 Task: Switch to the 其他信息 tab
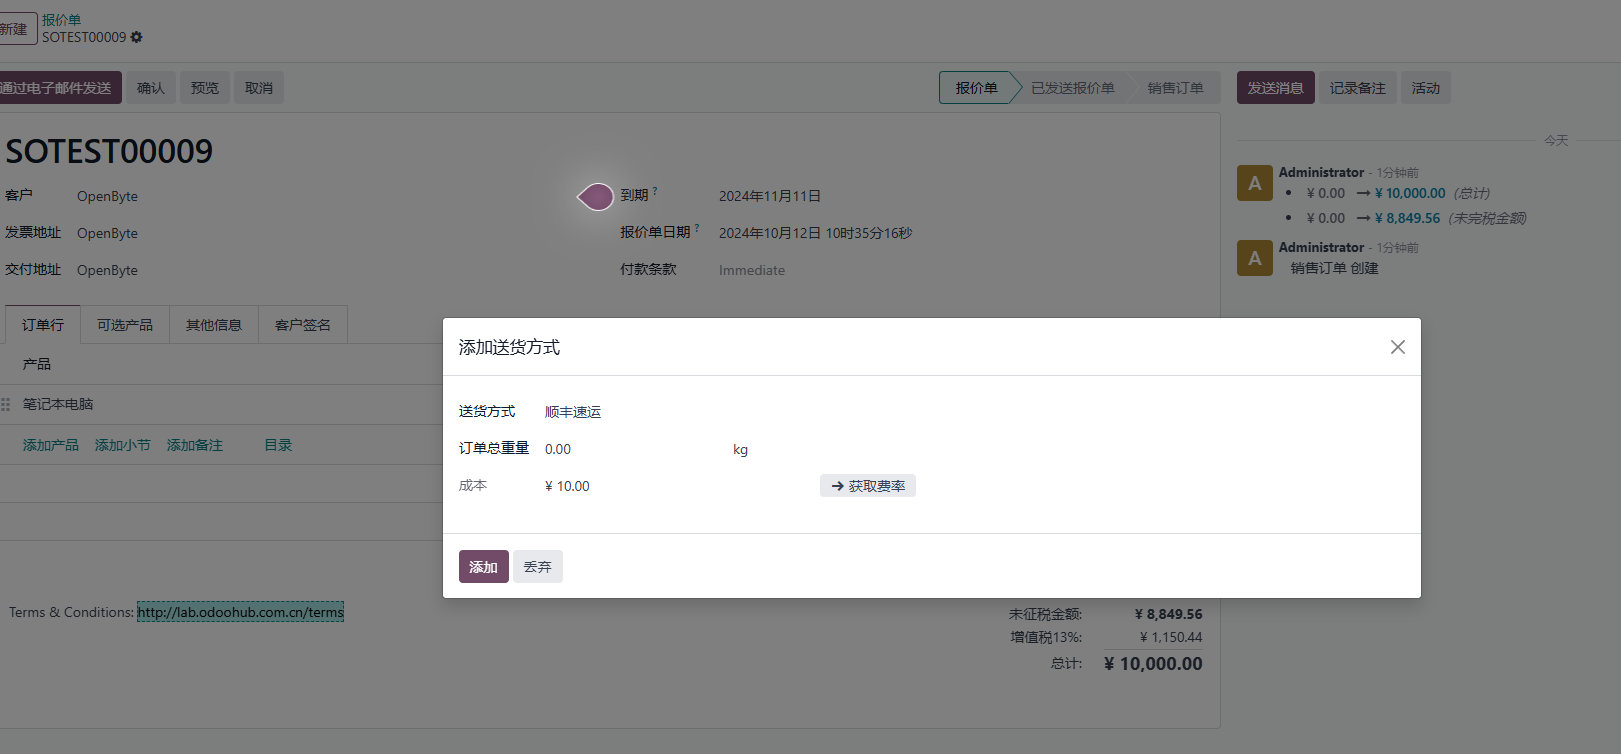tap(214, 325)
